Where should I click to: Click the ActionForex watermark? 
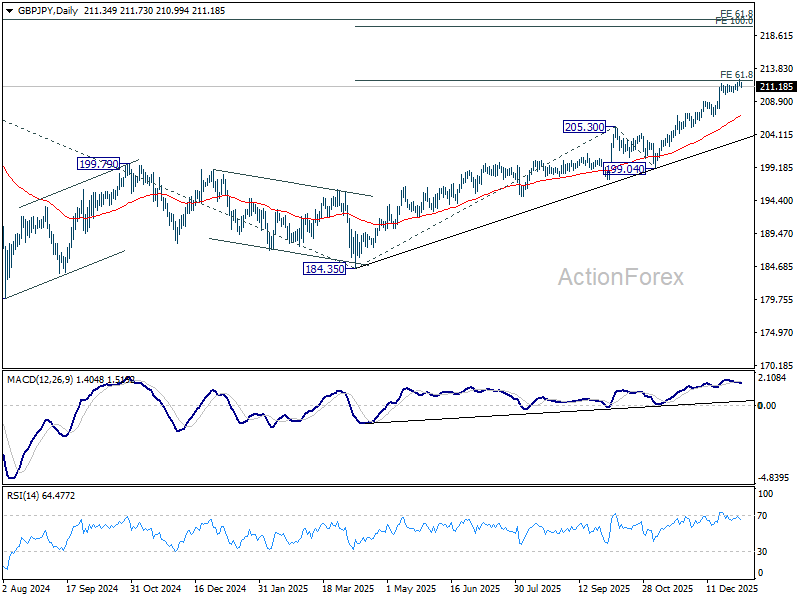(x=620, y=277)
